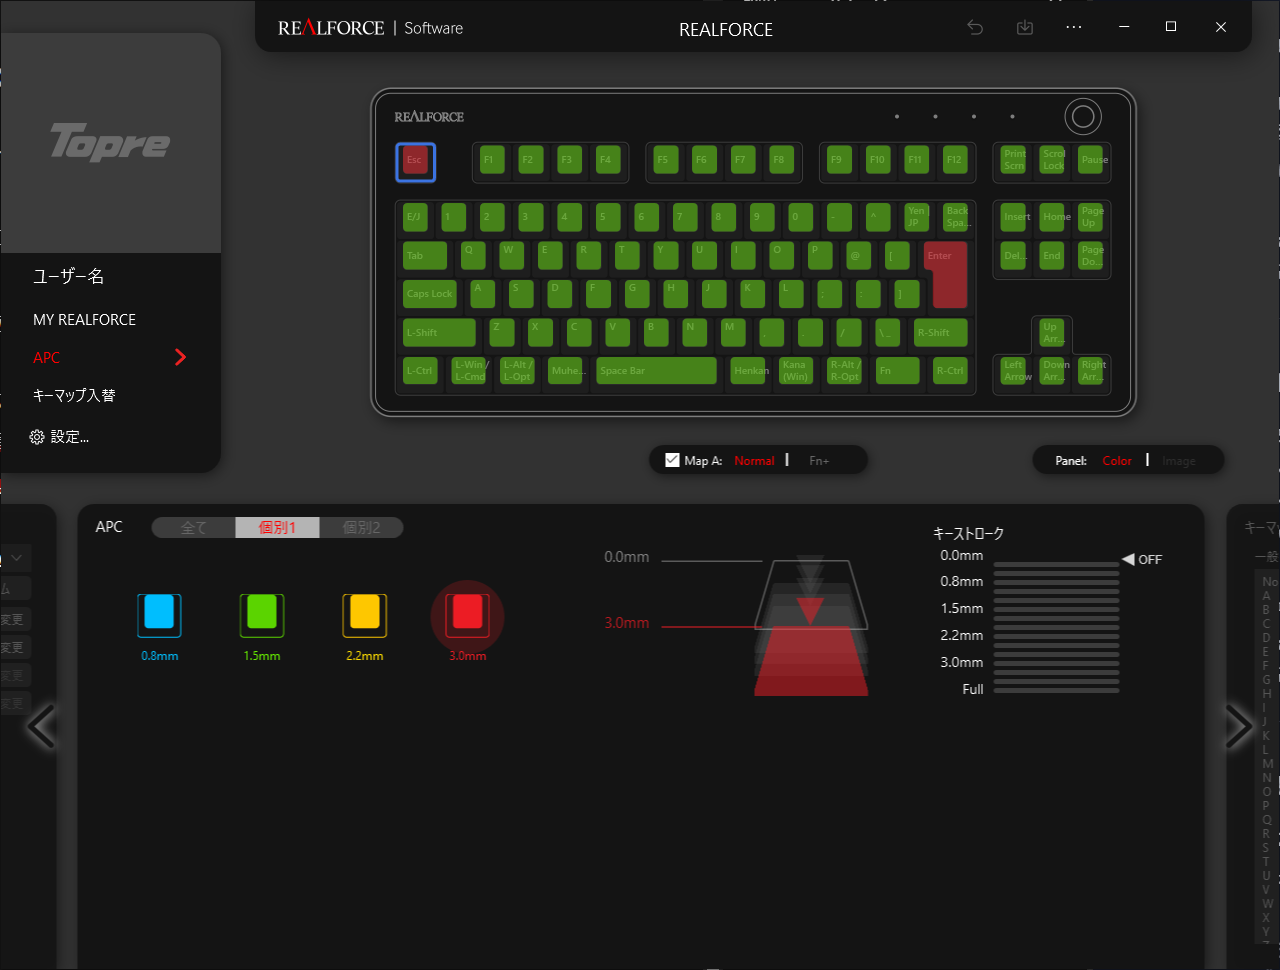Image resolution: width=1280 pixels, height=970 pixels.
Task: Select the Page Up key
Action: [x=1091, y=217]
